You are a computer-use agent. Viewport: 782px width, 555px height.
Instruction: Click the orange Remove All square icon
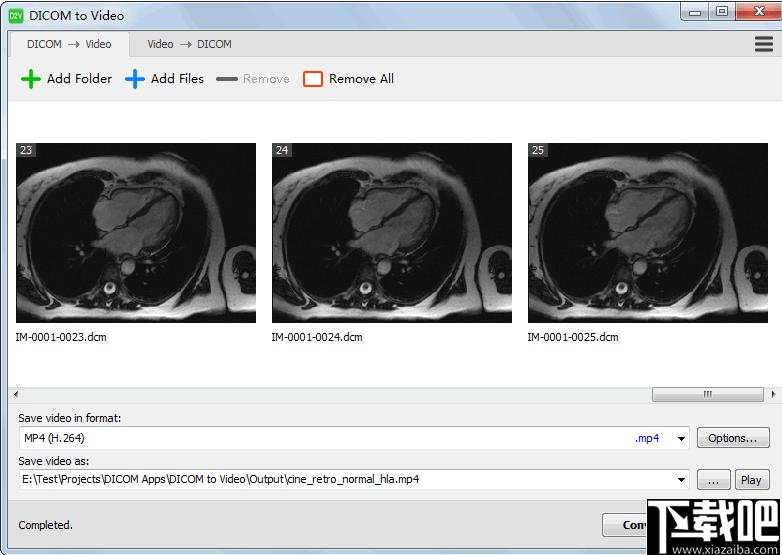click(x=313, y=79)
